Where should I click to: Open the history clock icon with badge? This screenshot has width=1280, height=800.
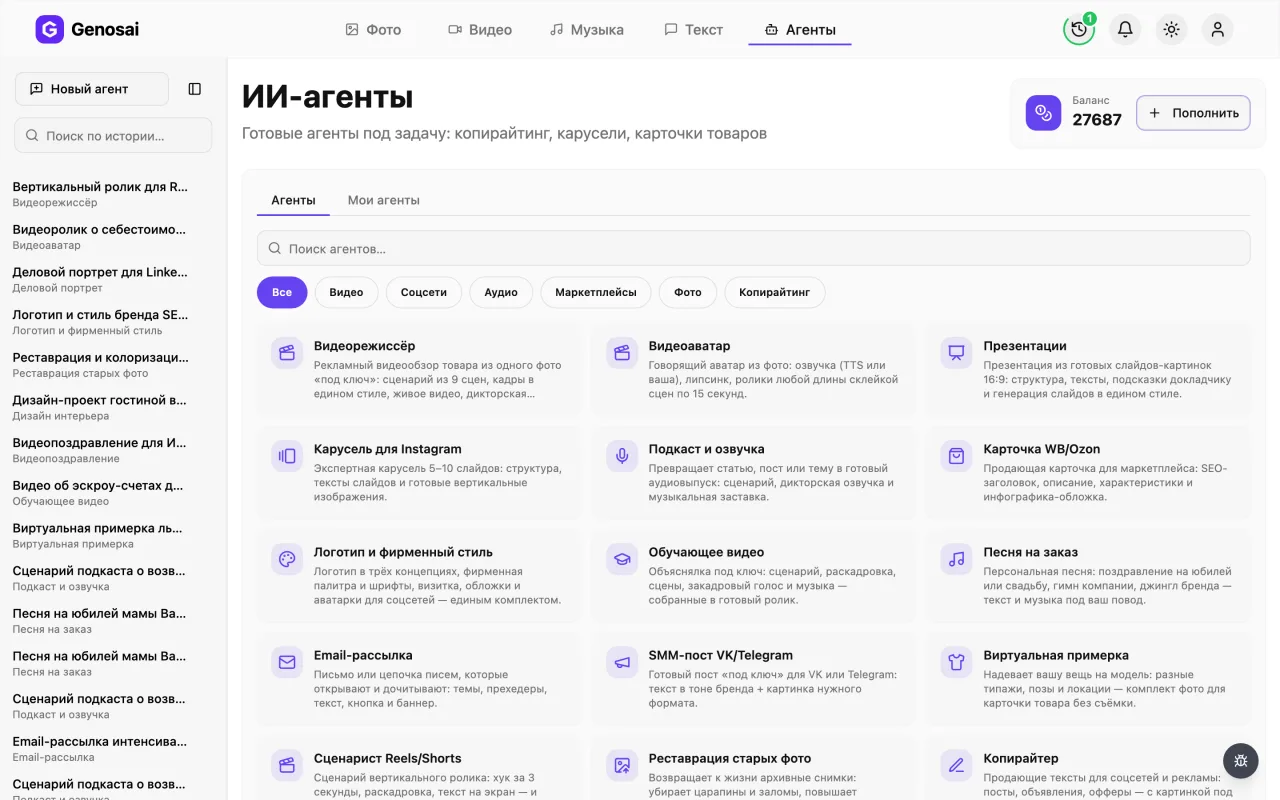click(x=1079, y=29)
